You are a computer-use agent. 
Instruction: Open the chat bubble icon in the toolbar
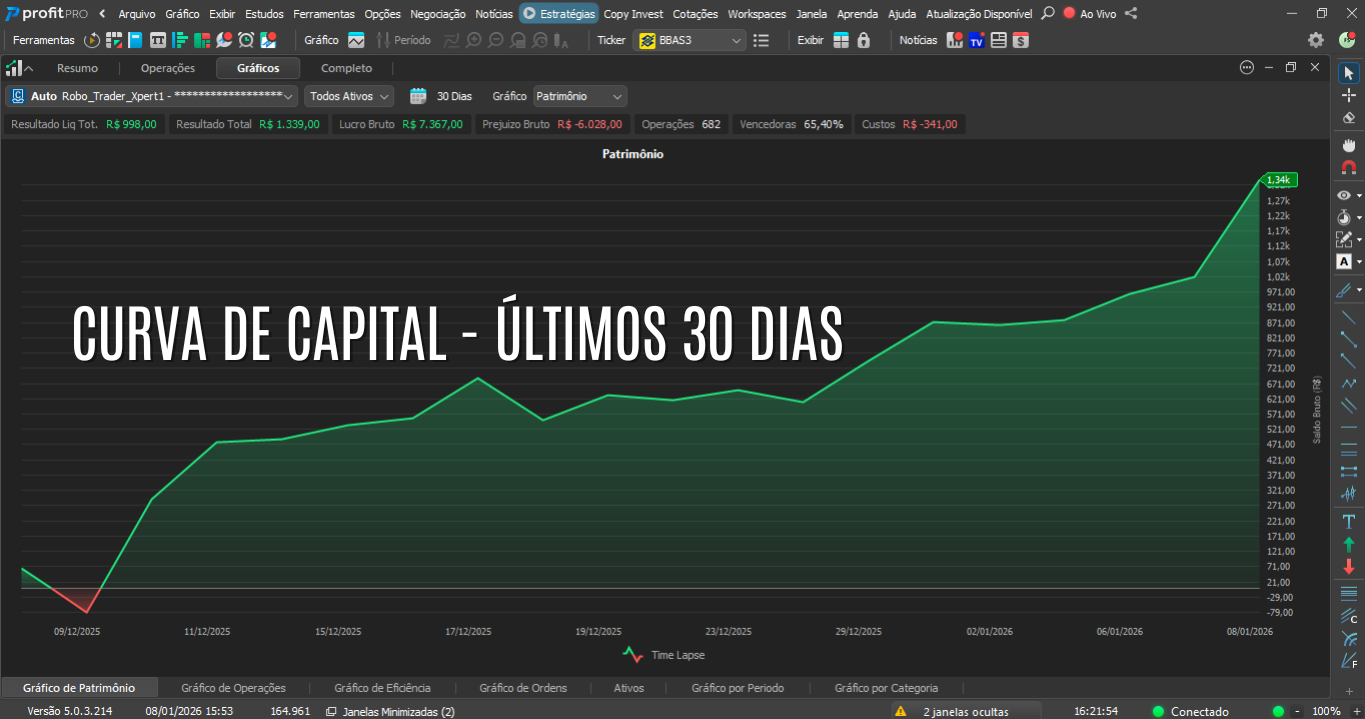click(225, 40)
